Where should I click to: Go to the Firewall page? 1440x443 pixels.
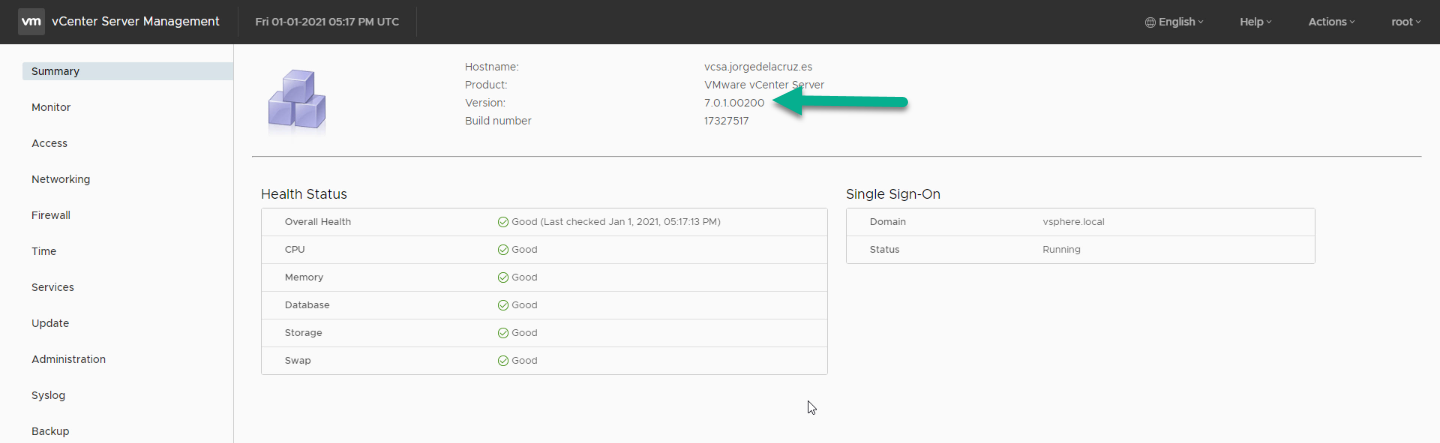51,215
